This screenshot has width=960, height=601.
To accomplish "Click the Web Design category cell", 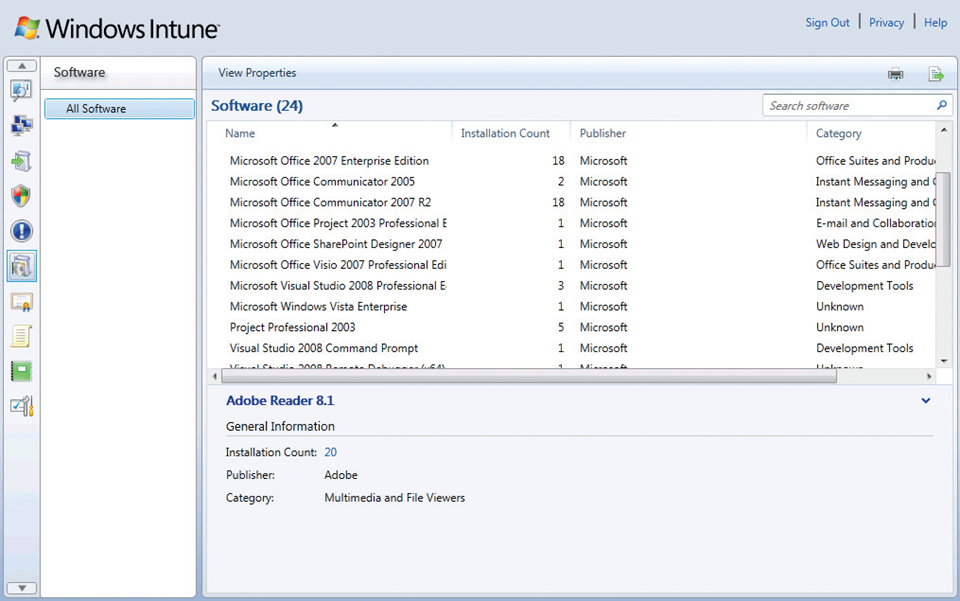I will pyautogui.click(x=876, y=244).
